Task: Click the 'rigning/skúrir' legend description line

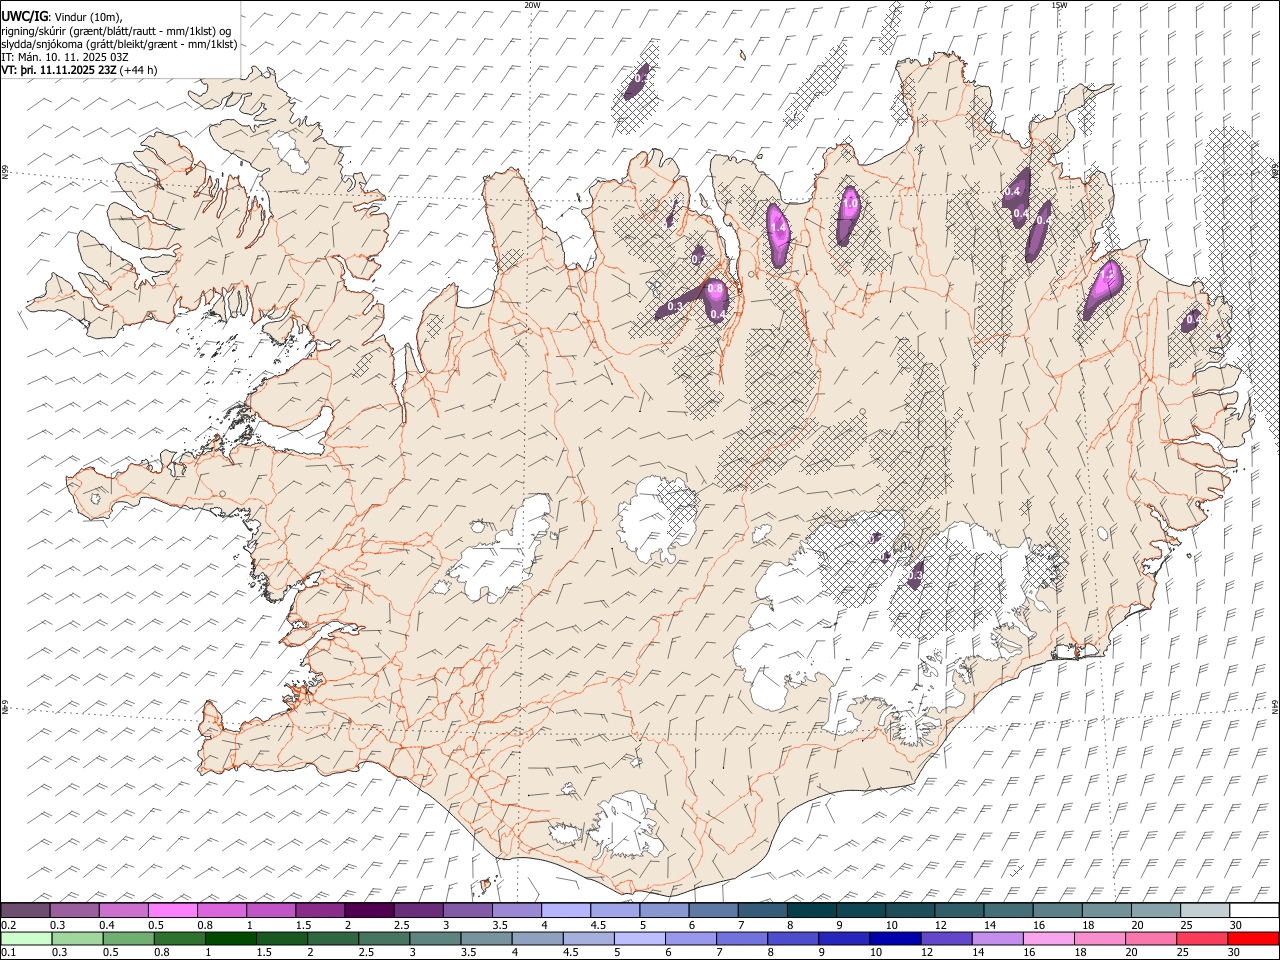Action: (x=116, y=30)
